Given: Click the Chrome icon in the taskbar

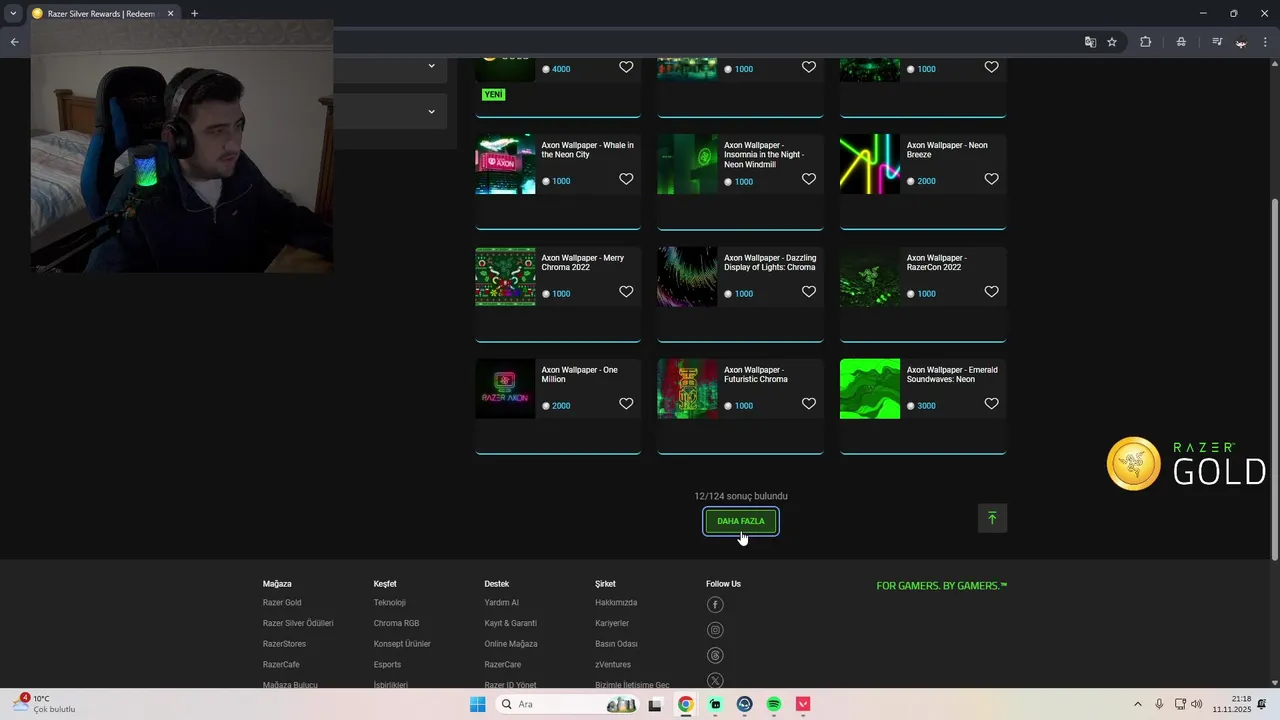Looking at the screenshot, I should [x=685, y=704].
